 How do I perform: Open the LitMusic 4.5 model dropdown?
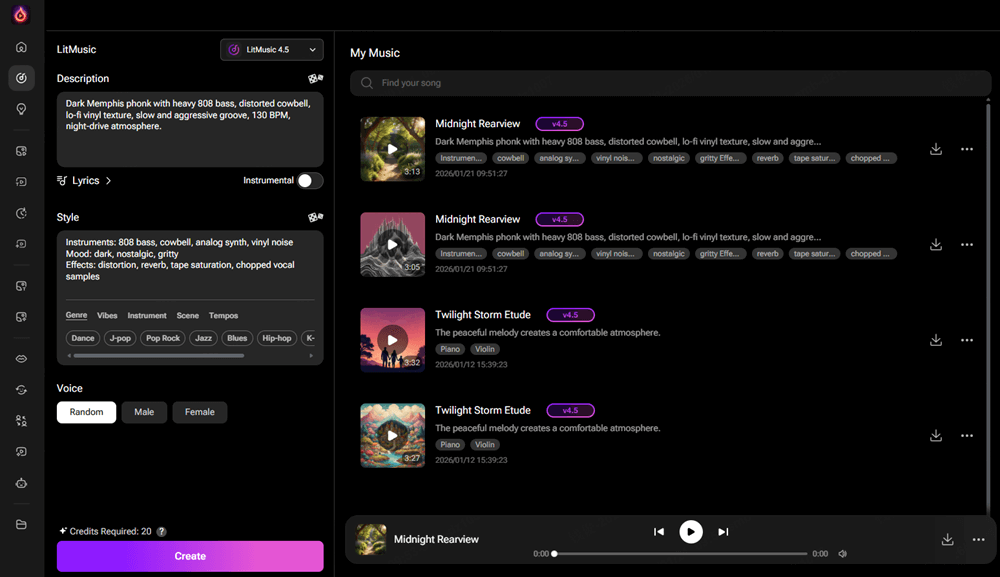[271, 49]
